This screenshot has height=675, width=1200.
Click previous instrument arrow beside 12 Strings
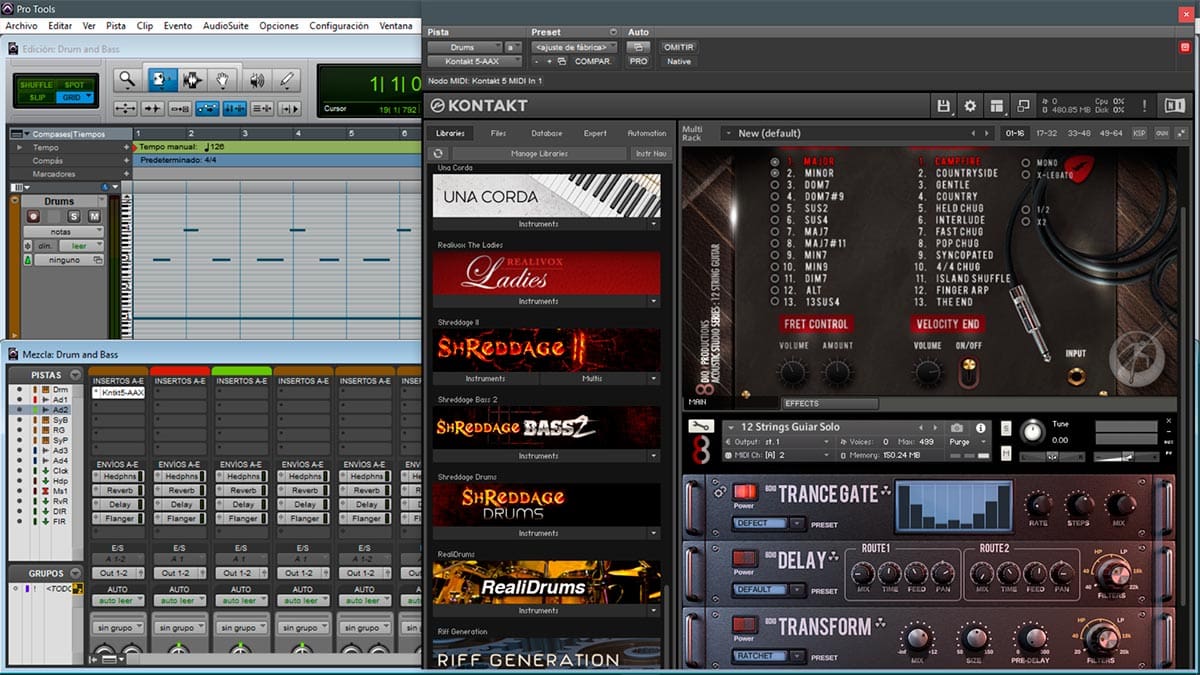[920, 427]
